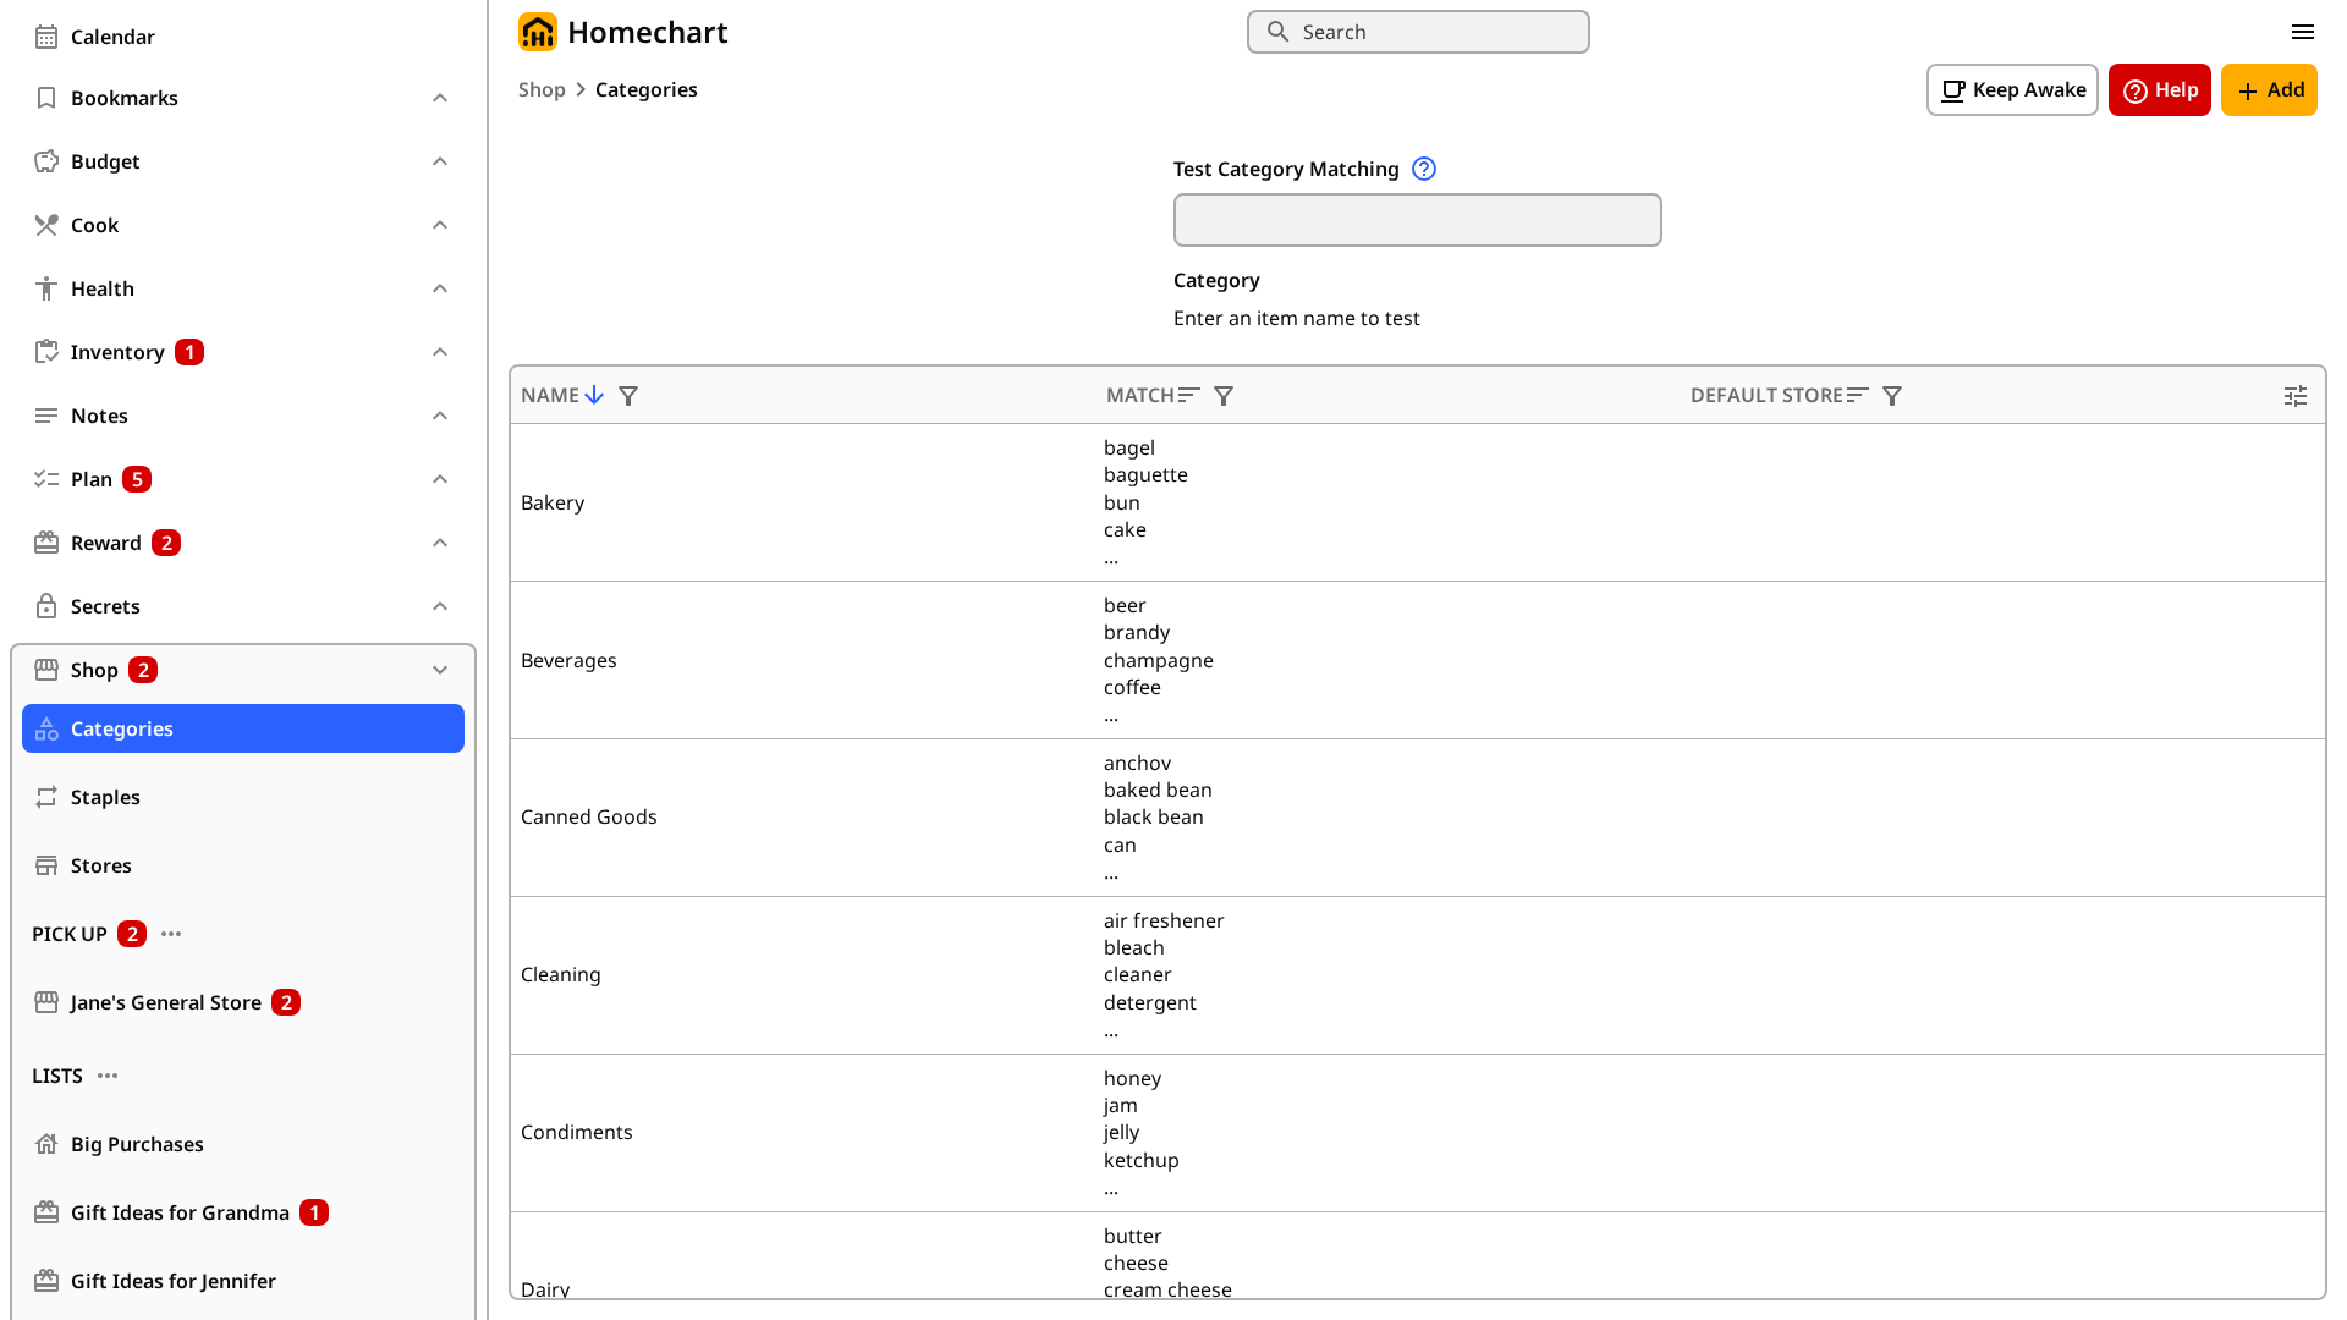Collapse the Shop section
Image resolution: width=2347 pixels, height=1320 pixels.
[x=440, y=670]
